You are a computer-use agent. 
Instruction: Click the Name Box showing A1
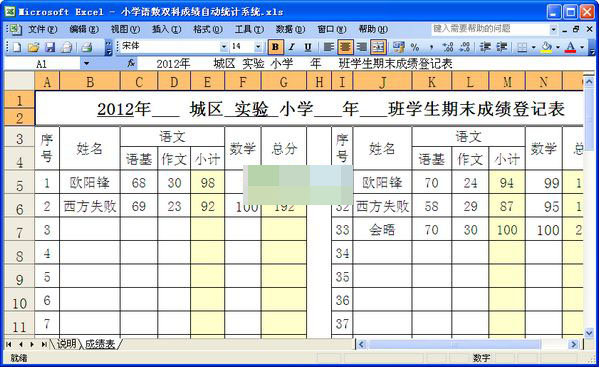click(42, 64)
